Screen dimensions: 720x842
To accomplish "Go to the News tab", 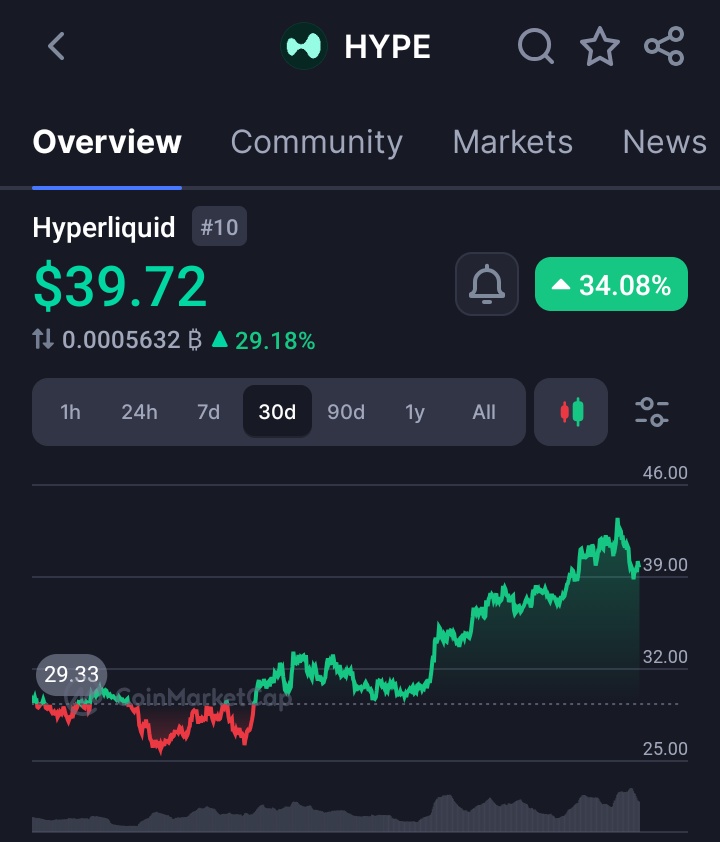I will (665, 142).
